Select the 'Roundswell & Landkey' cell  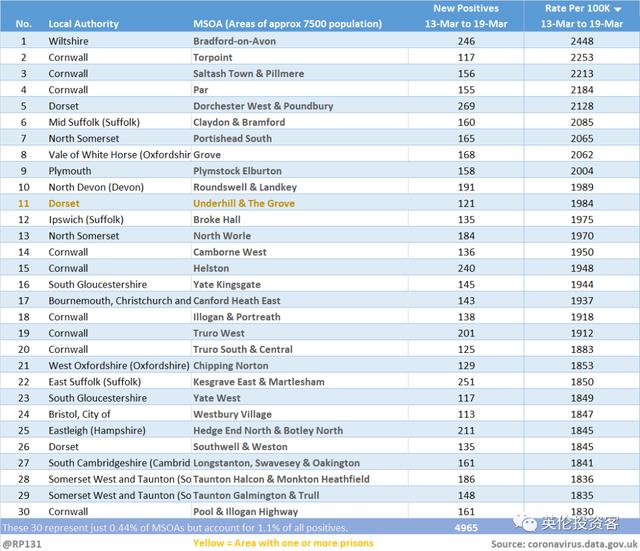coord(245,187)
